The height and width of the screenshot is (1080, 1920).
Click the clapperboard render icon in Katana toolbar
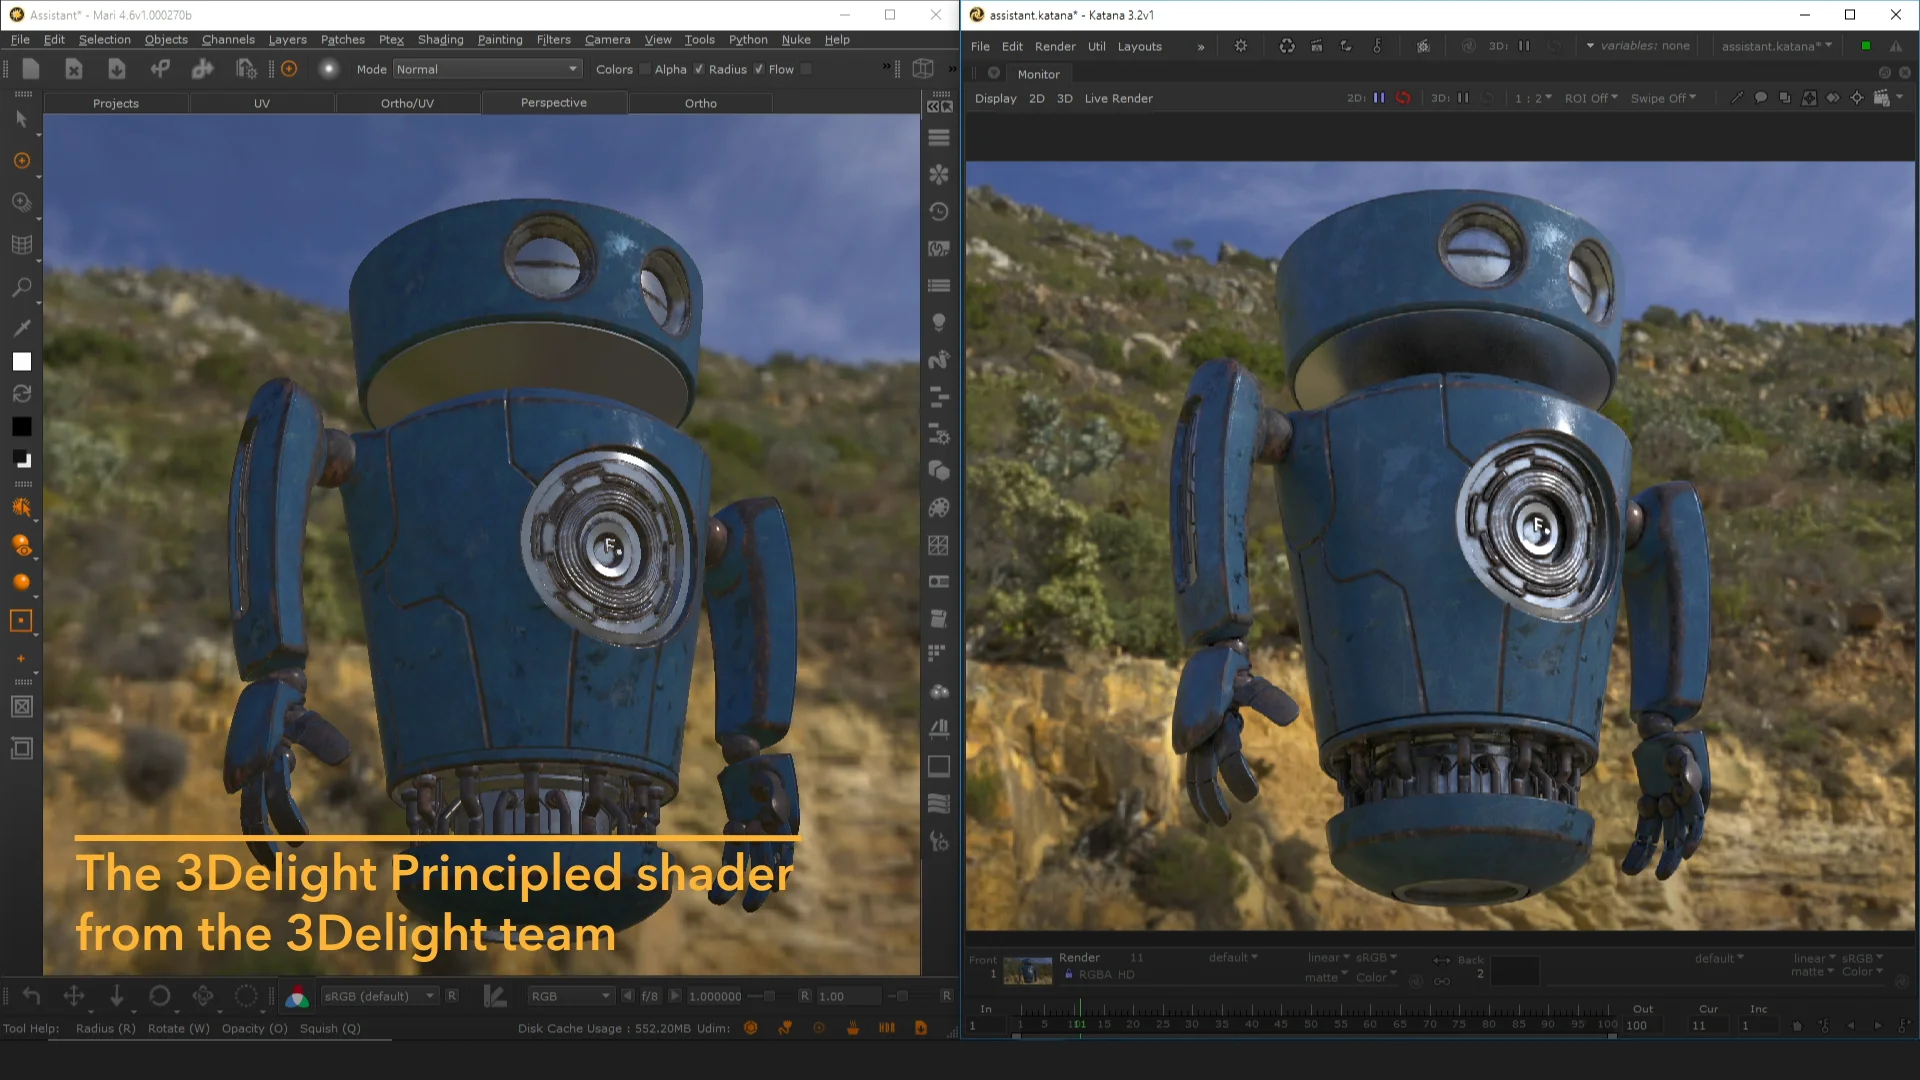tap(1317, 46)
